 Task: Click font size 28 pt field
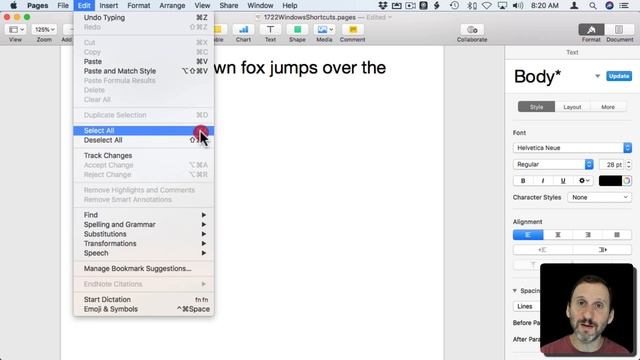point(611,164)
